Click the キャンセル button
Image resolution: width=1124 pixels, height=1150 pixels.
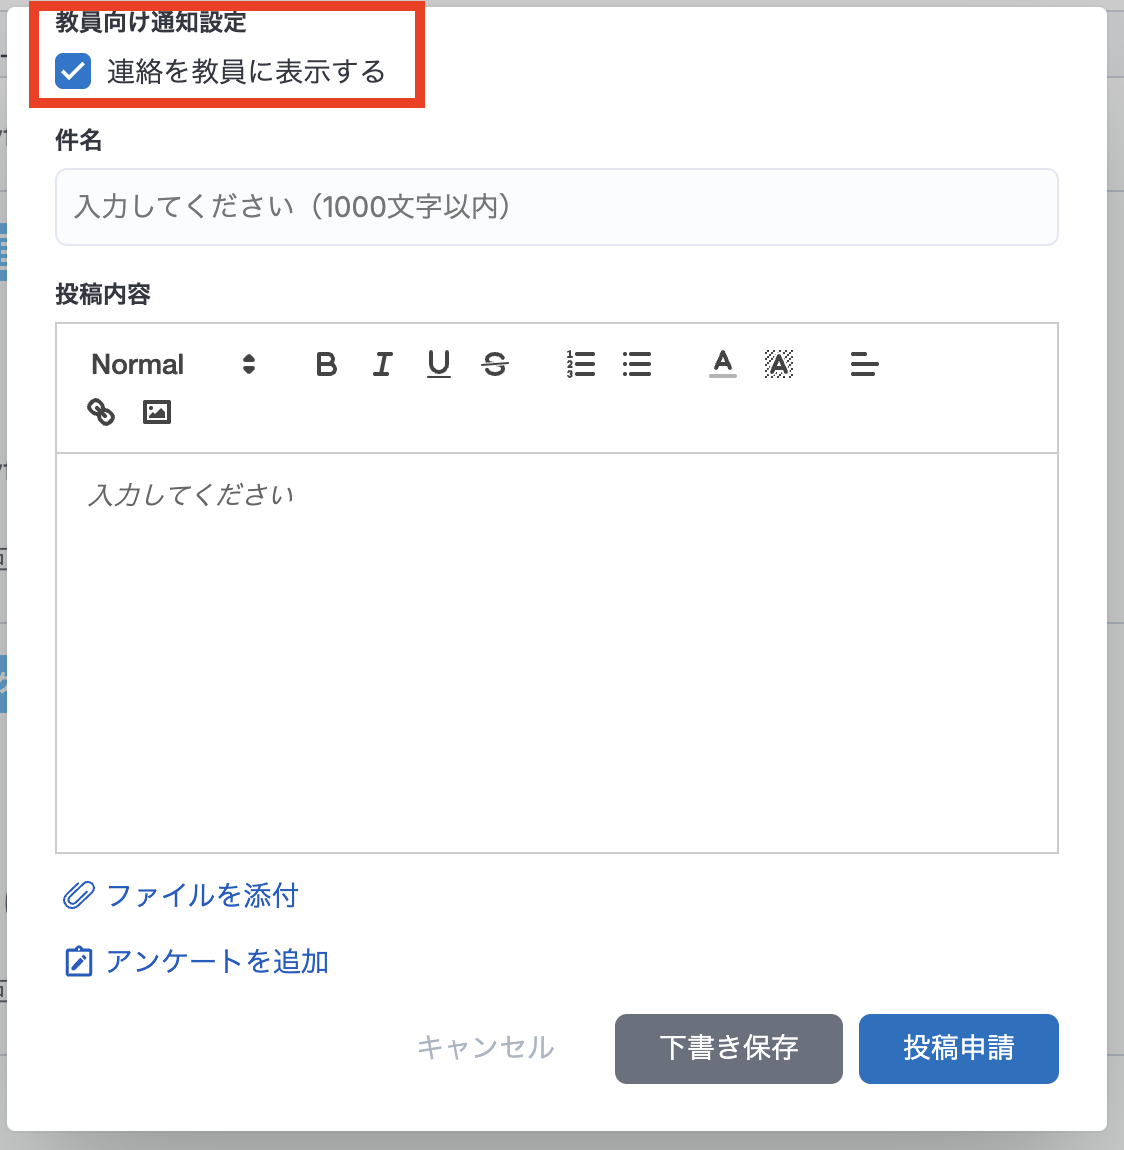[485, 1047]
